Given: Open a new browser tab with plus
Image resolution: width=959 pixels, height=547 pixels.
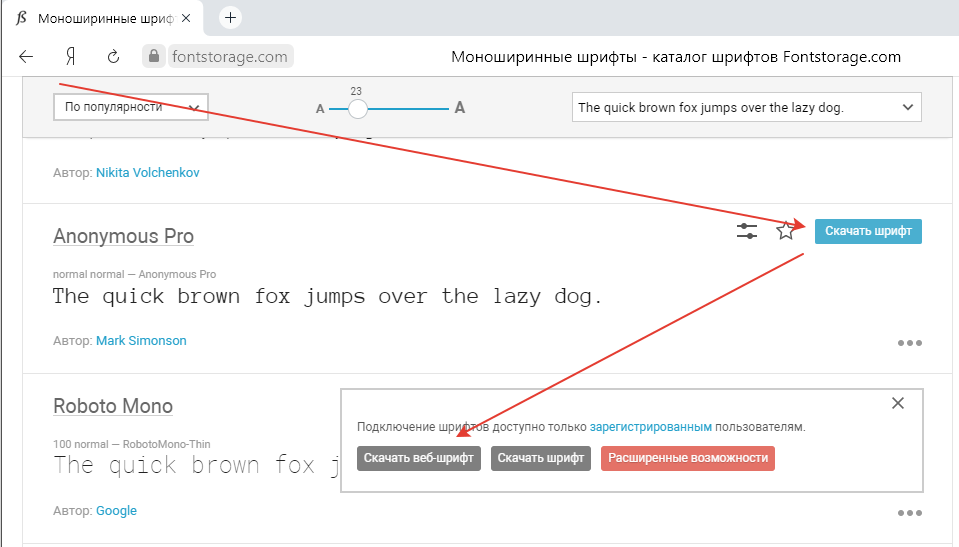Looking at the screenshot, I should pyautogui.click(x=230, y=18).
